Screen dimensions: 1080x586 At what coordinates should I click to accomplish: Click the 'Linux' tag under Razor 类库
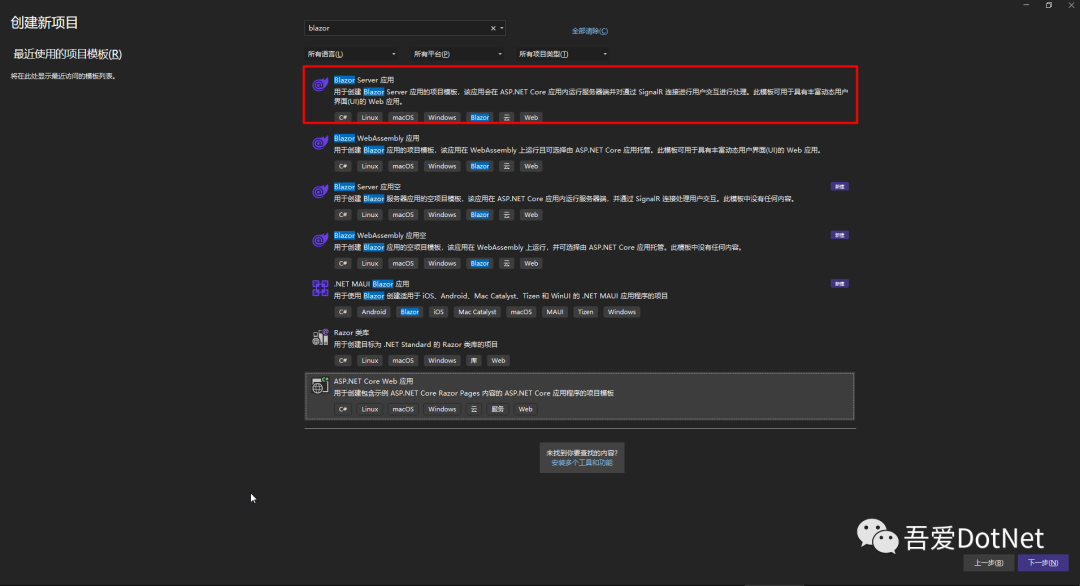point(370,361)
